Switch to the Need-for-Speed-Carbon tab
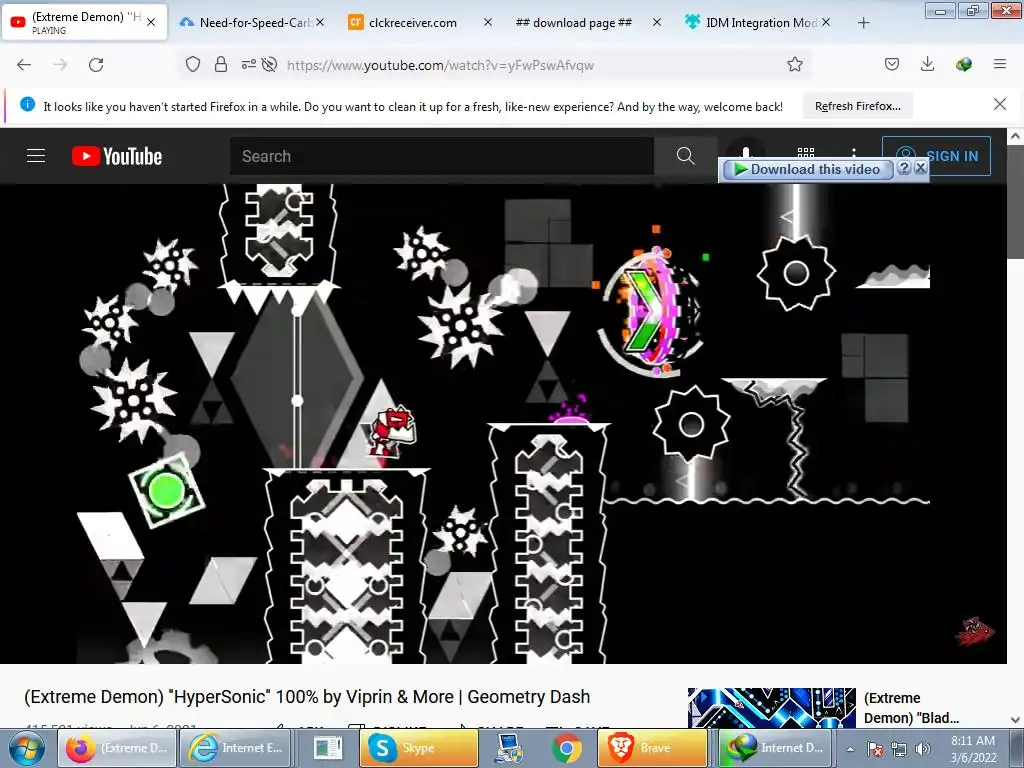Image resolution: width=1024 pixels, height=768 pixels. (251, 22)
